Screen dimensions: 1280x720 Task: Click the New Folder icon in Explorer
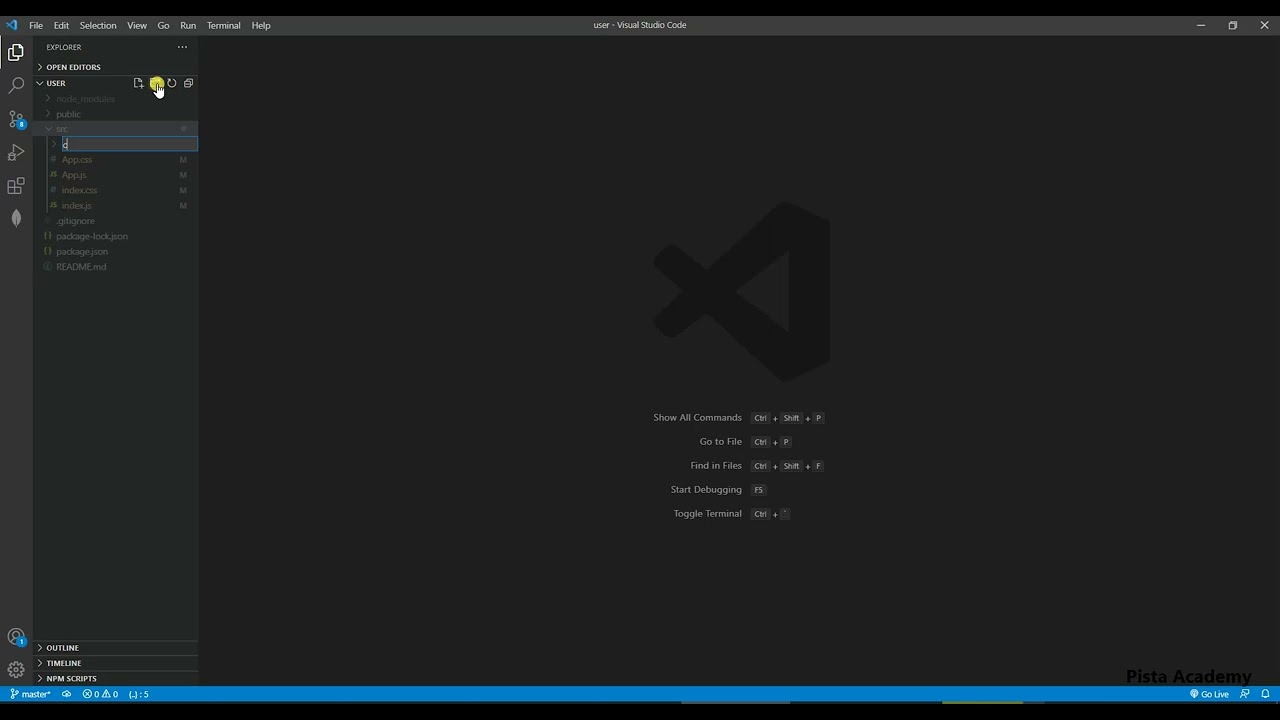click(x=156, y=83)
